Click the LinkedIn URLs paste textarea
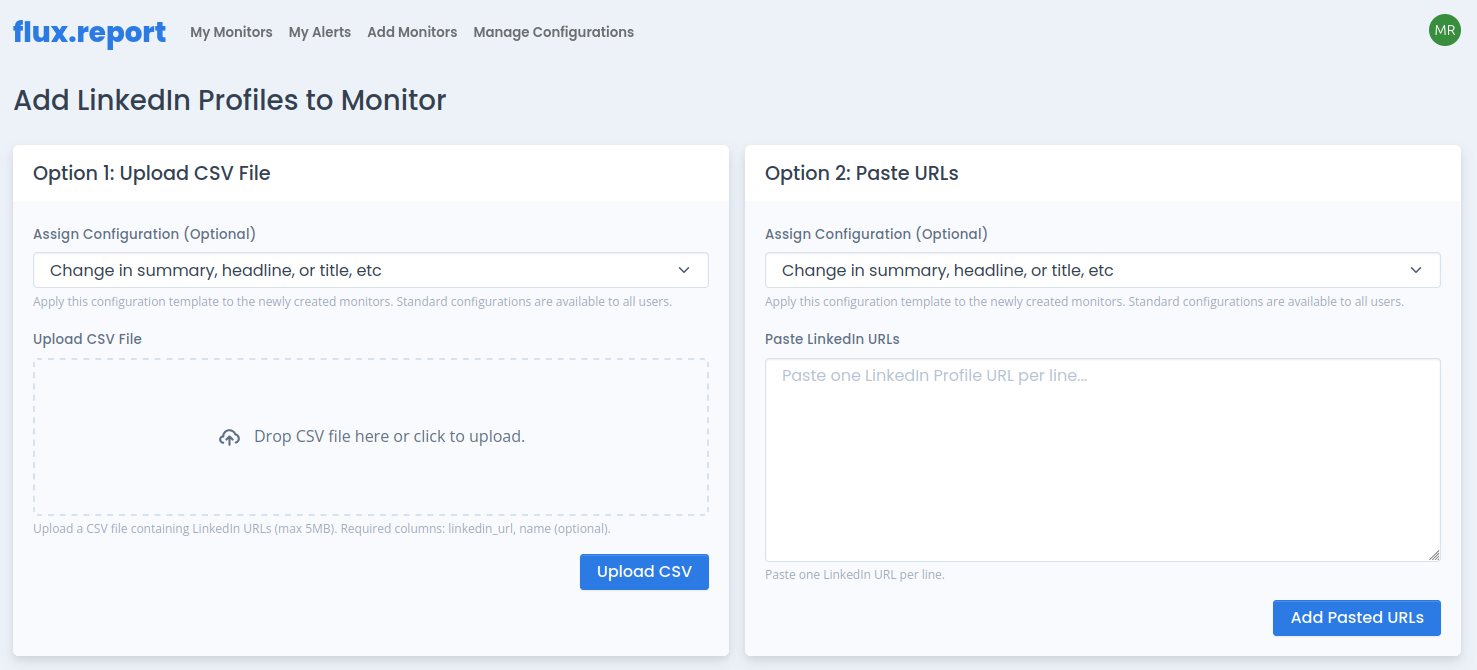The height and width of the screenshot is (670, 1477). pyautogui.click(x=1101, y=459)
